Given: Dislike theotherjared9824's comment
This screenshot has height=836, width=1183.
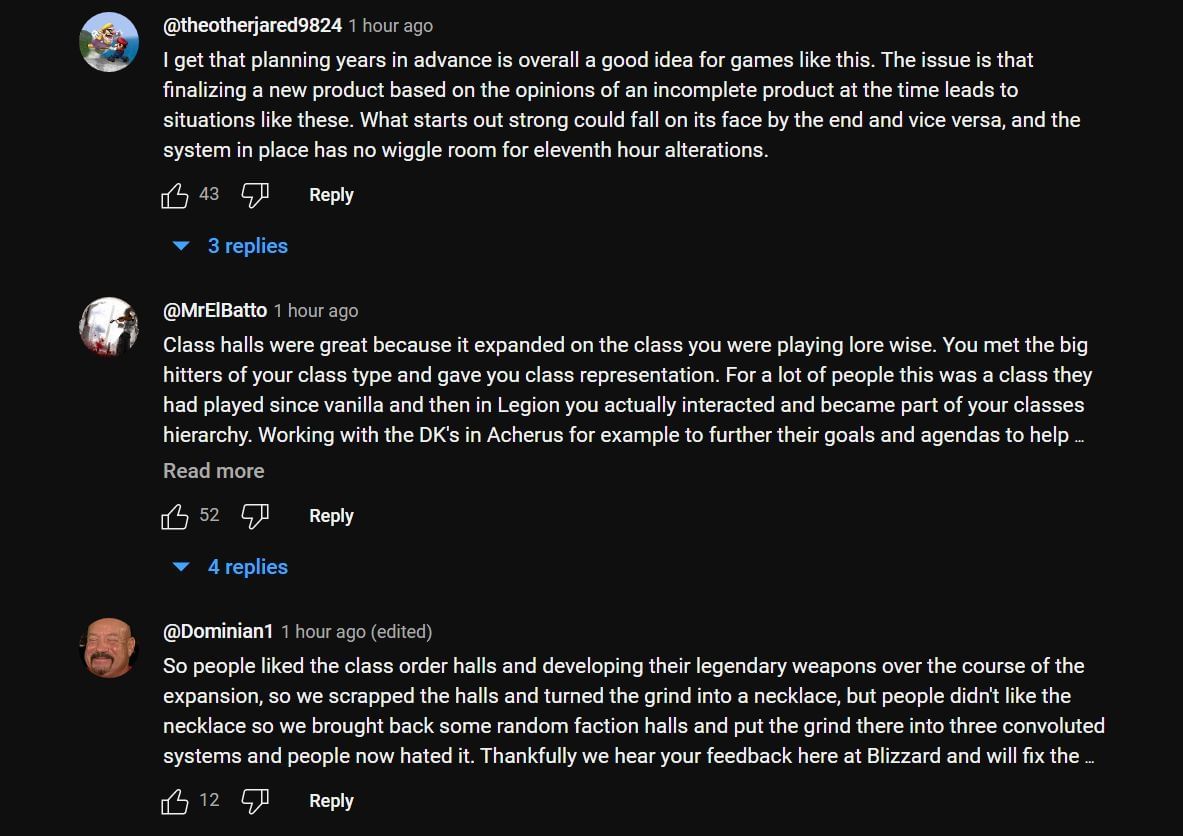Looking at the screenshot, I should pyautogui.click(x=256, y=196).
